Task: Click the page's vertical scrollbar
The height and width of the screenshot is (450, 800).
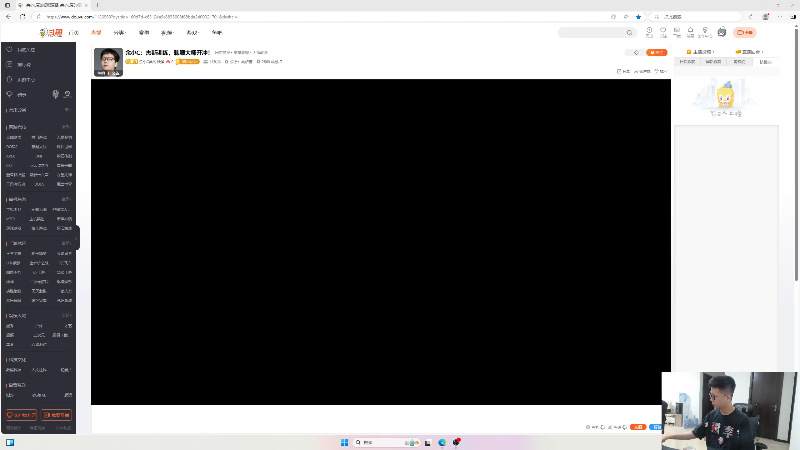Action: pyautogui.click(x=796, y=153)
